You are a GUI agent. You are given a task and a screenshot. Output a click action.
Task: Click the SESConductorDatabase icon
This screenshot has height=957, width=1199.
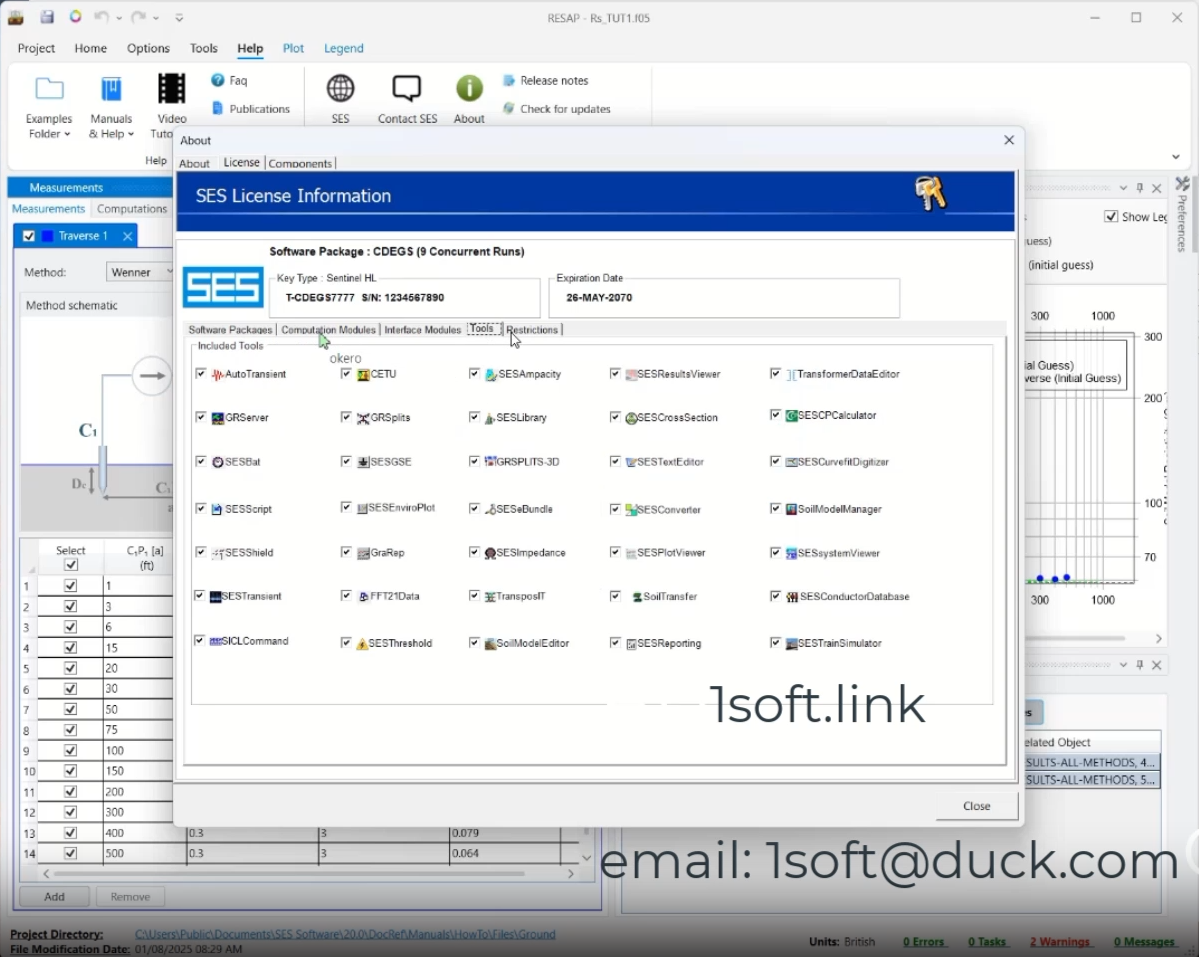point(792,597)
